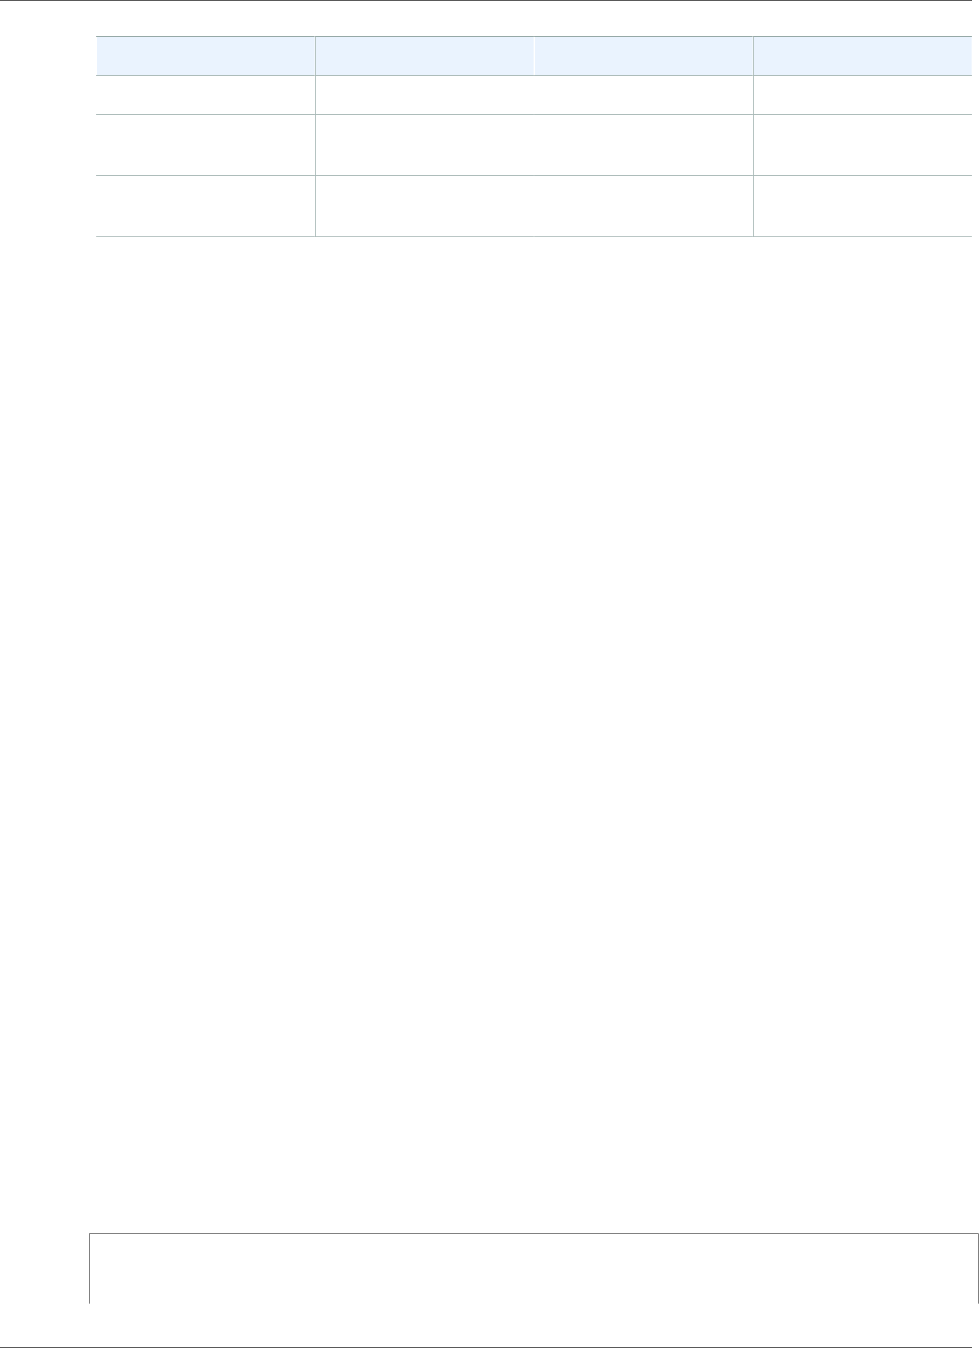
Task: Click the bottom border line of the table
Action: click(534, 236)
